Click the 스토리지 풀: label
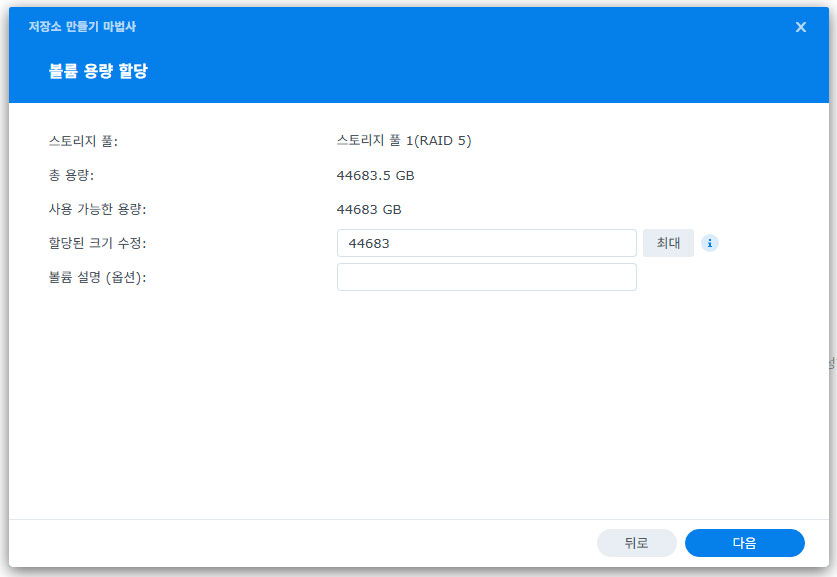The height and width of the screenshot is (577, 837). (x=83, y=141)
